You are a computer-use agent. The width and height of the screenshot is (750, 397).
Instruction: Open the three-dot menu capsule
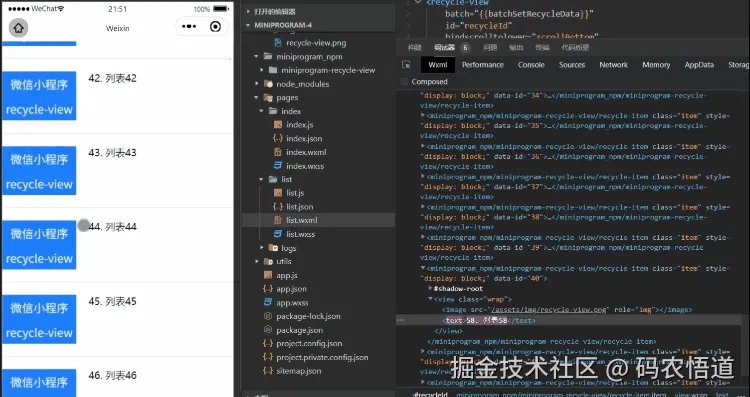[189, 26]
